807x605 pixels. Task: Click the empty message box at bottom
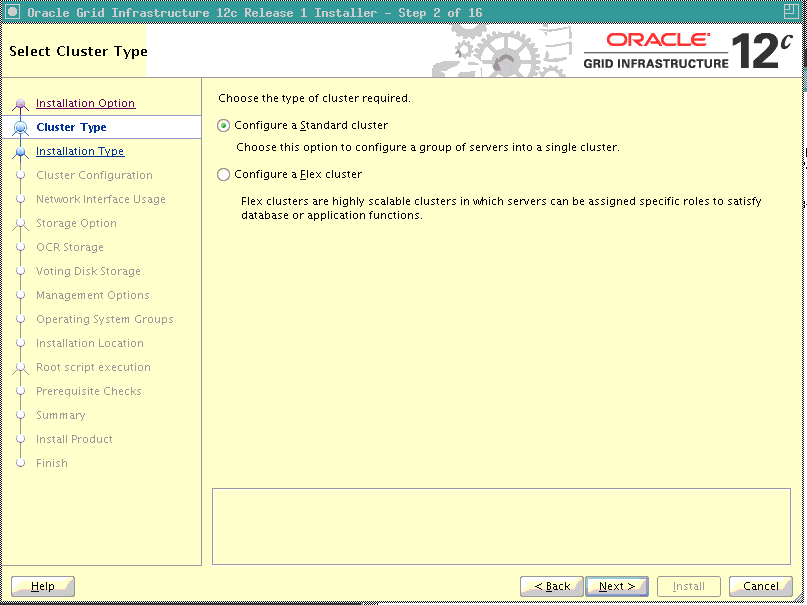[501, 526]
